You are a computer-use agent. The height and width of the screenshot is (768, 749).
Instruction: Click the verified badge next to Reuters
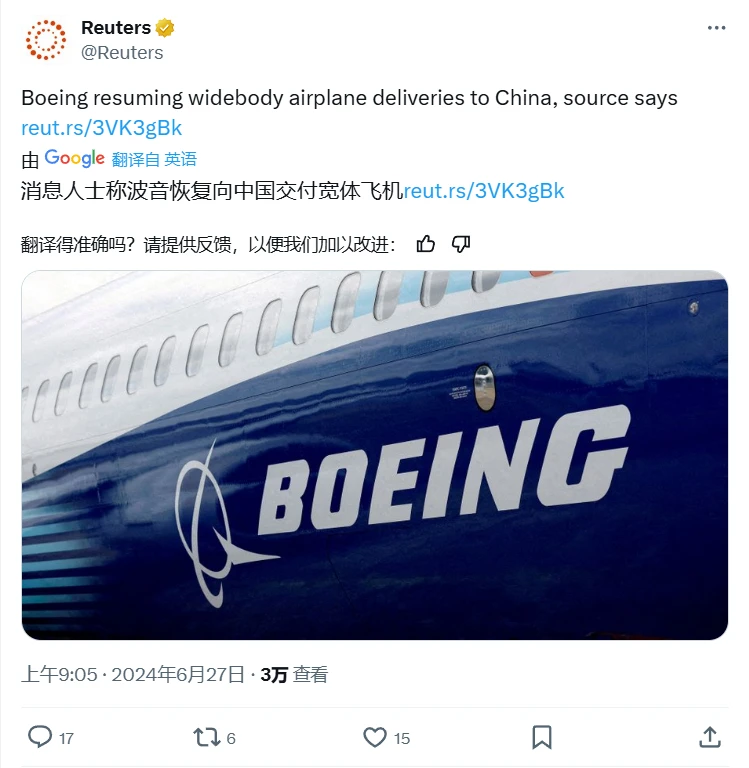click(165, 28)
